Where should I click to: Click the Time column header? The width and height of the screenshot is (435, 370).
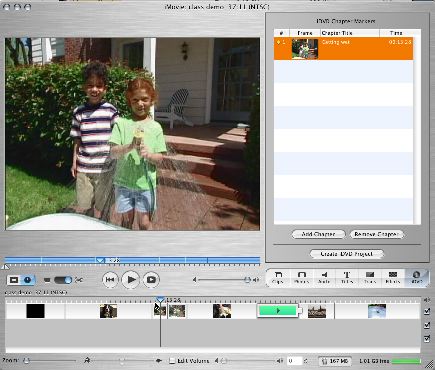point(396,33)
